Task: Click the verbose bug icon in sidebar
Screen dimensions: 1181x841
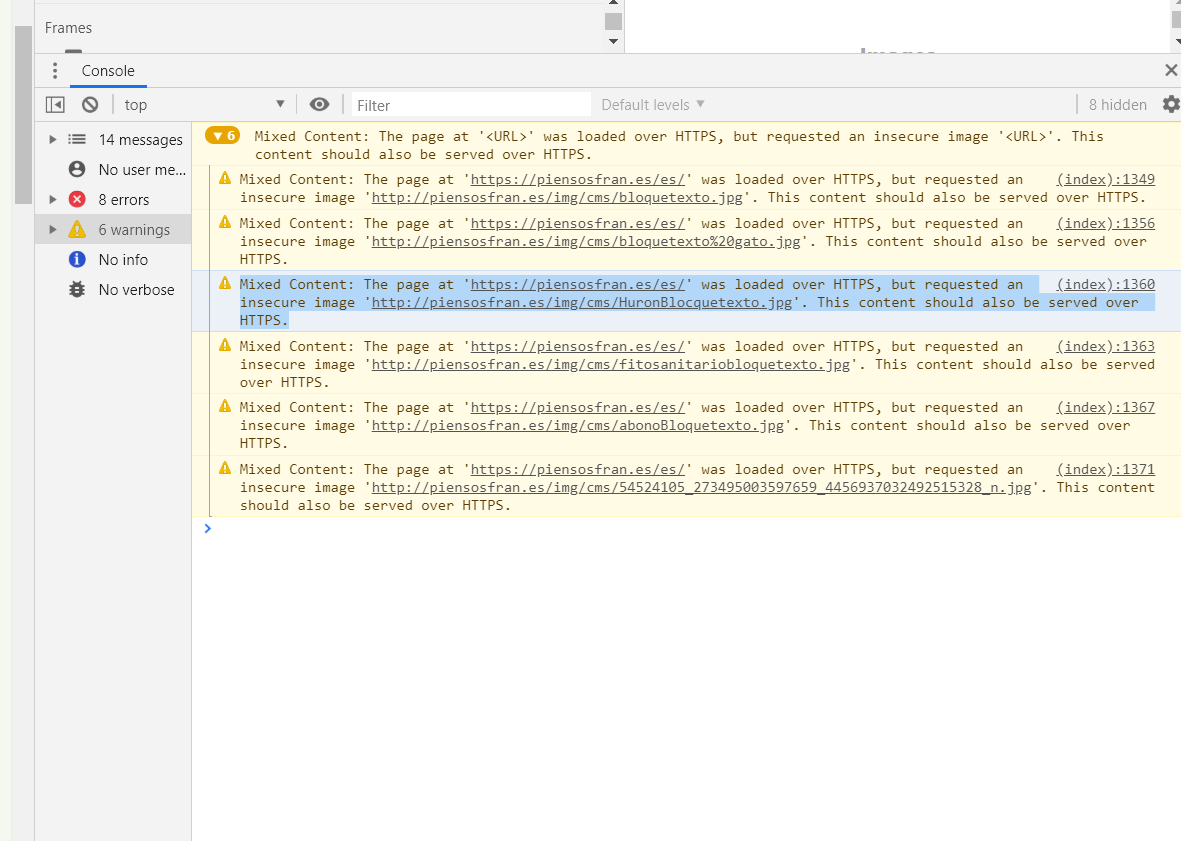Action: coord(77,289)
